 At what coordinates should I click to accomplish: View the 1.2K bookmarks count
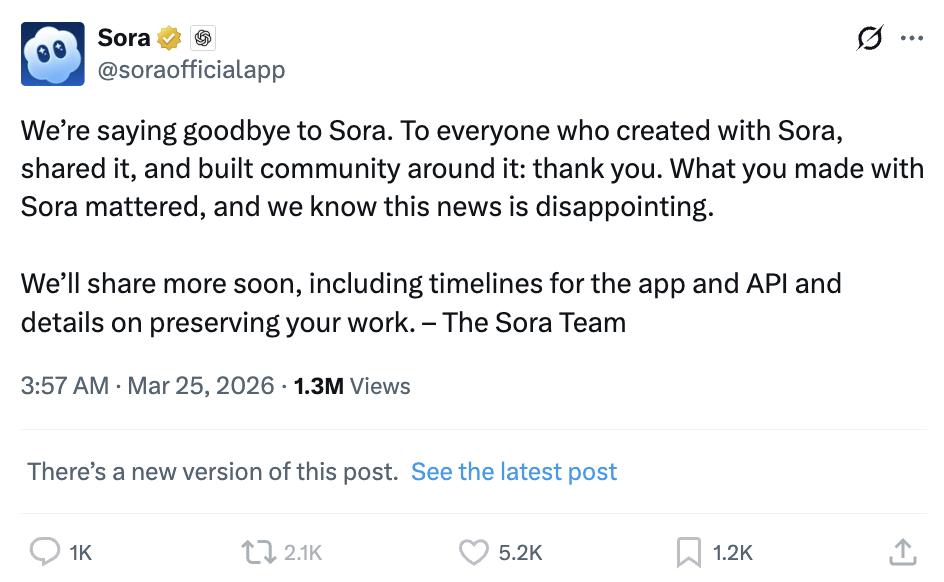pos(732,551)
